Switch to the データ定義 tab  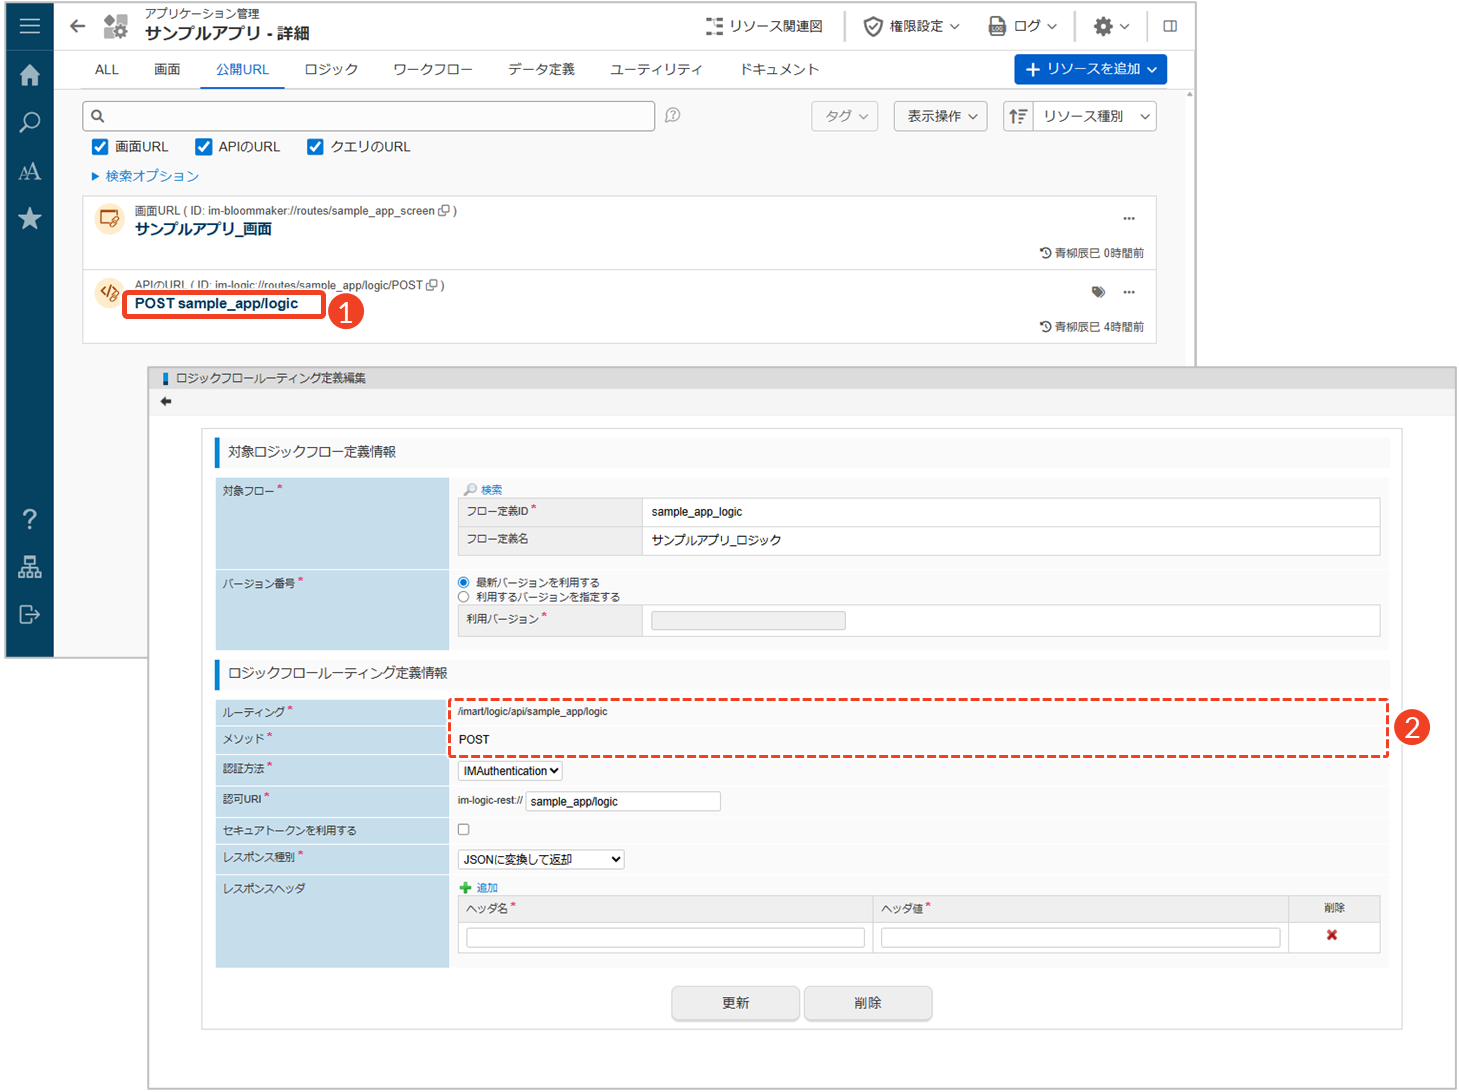coord(541,69)
